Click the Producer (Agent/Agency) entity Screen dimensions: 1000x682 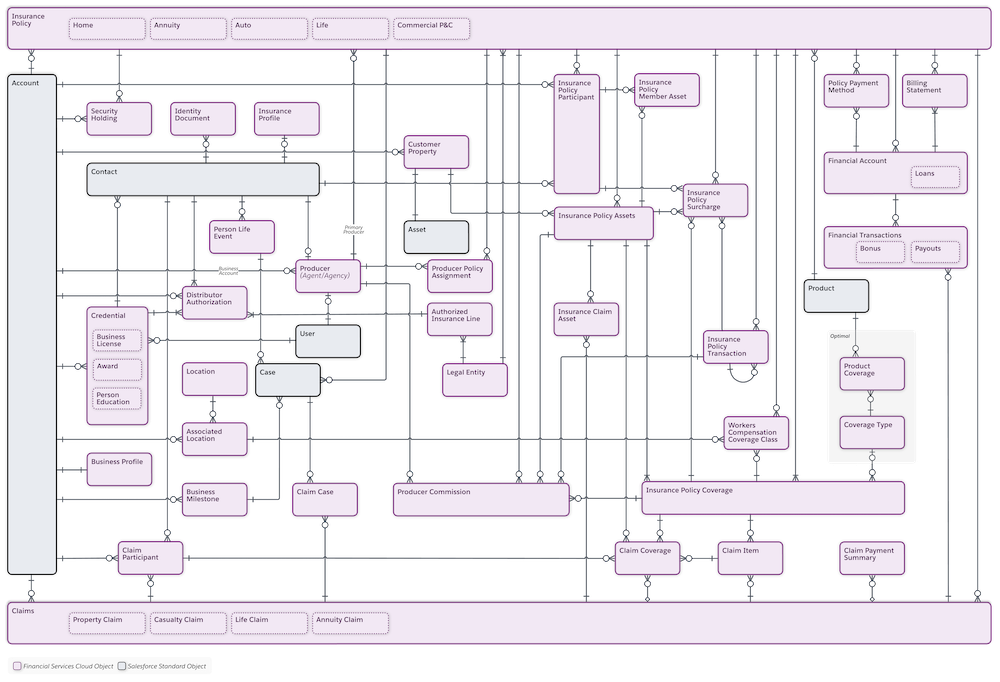tap(327, 273)
